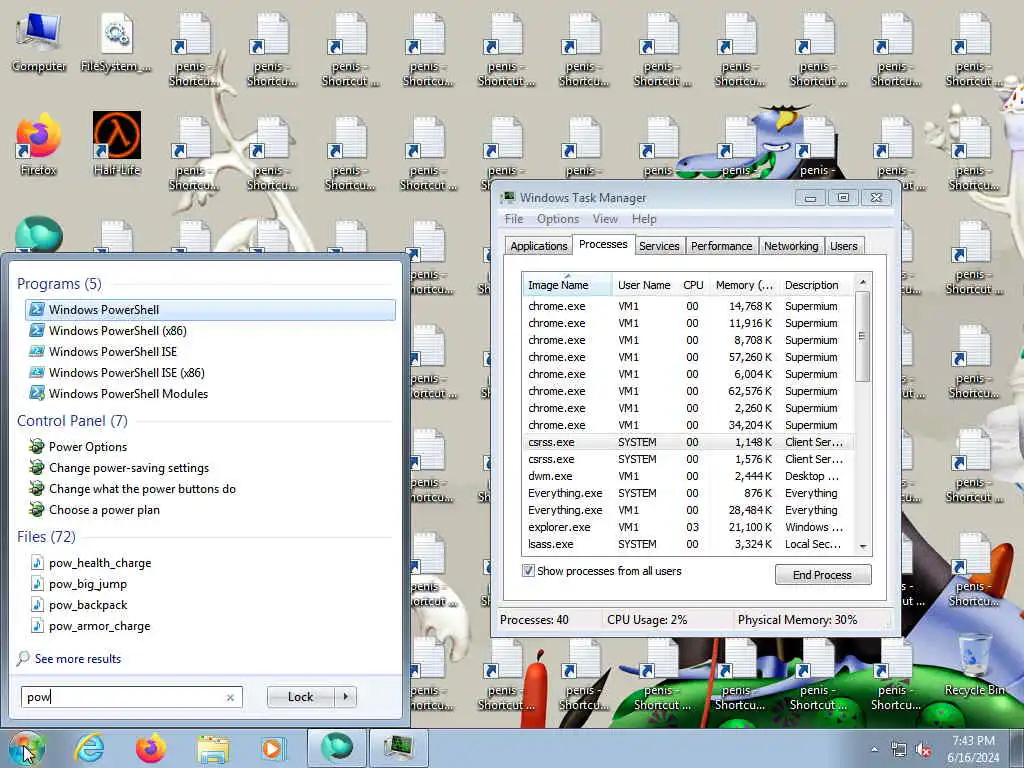Sort processes by User Name column

[x=645, y=285]
